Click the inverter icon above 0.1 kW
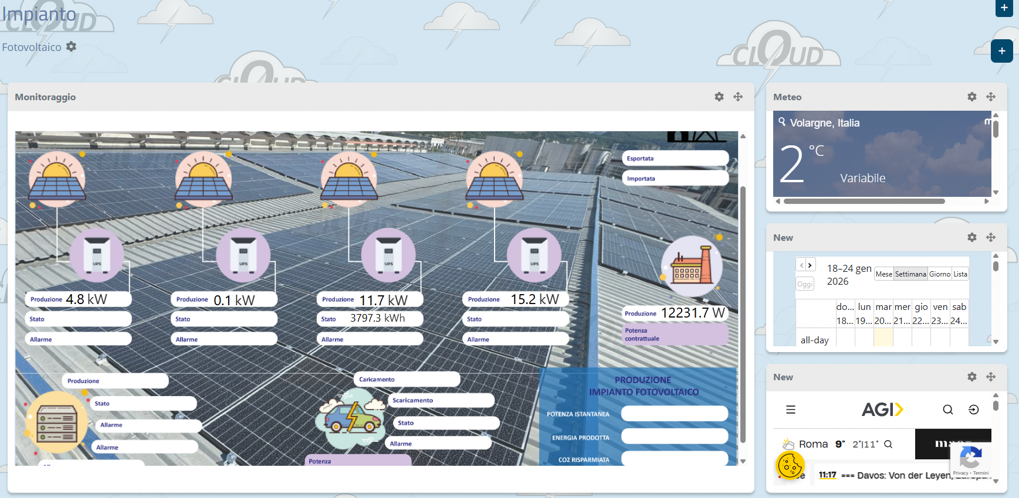Screen dimensions: 1019x498 point(242,255)
